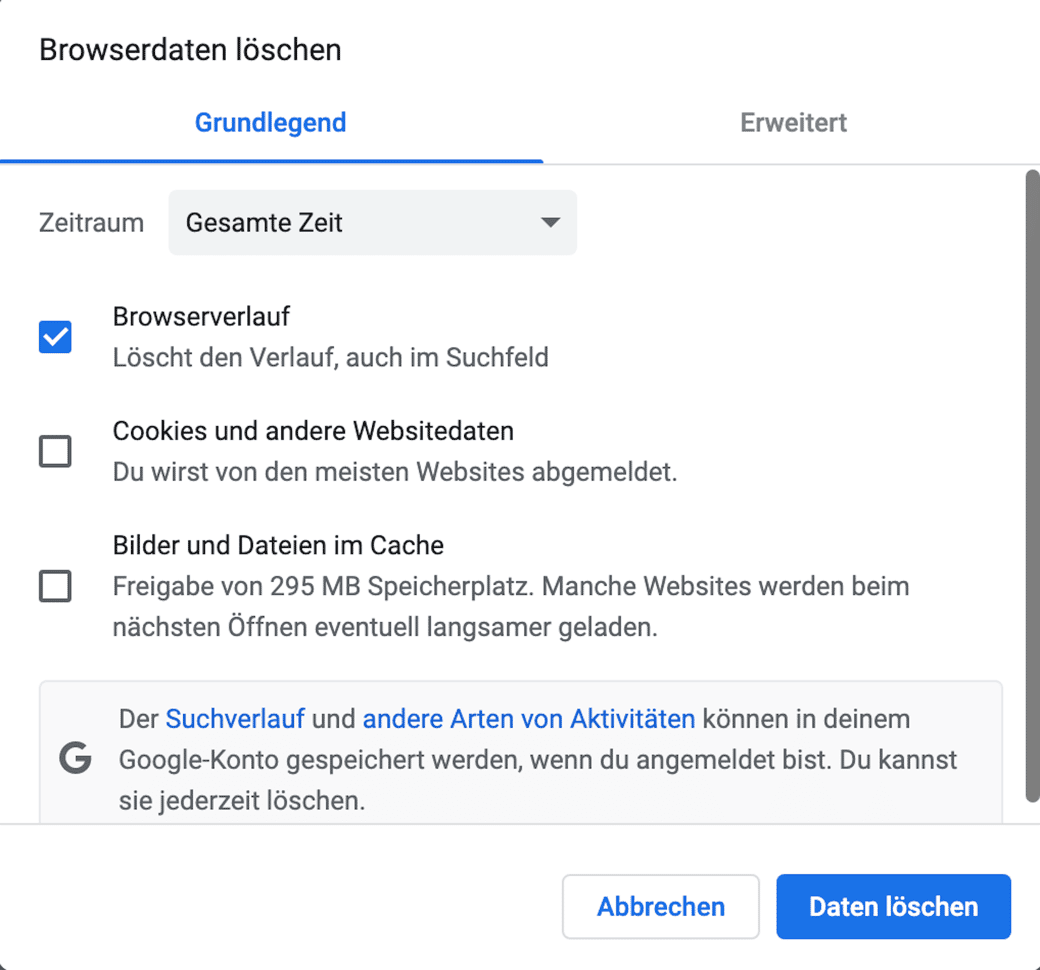Screen dimensions: 1040x970
Task: Switch to the Erweitert tab
Action: 793,123
